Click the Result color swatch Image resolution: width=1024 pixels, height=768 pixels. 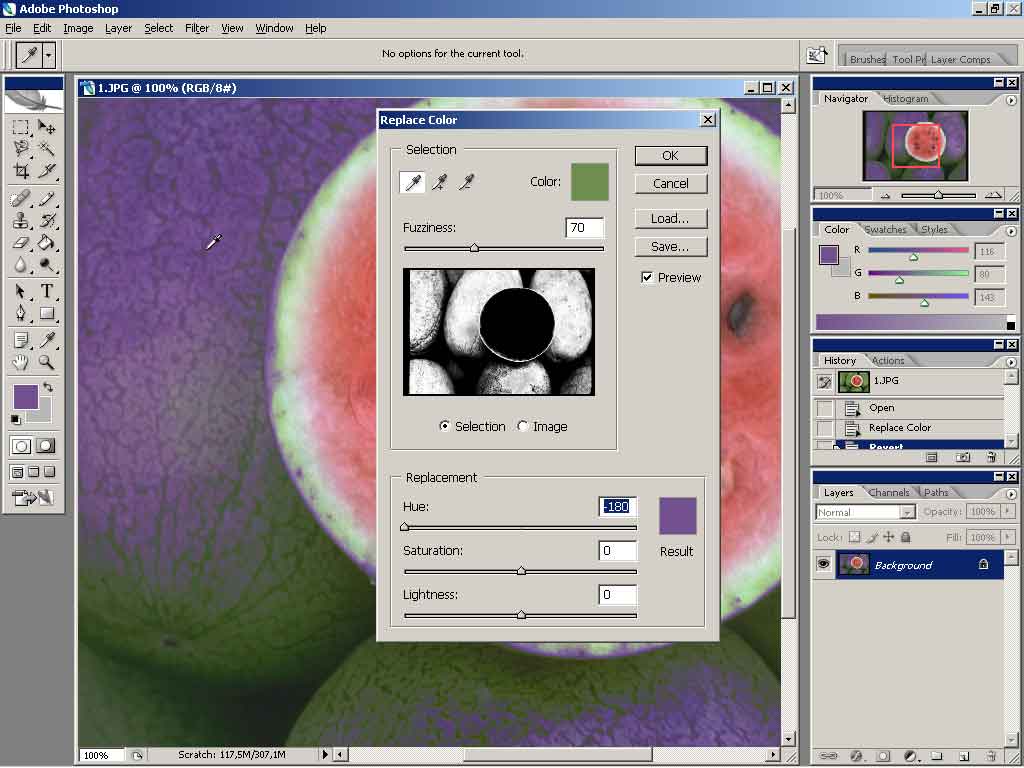coord(677,516)
